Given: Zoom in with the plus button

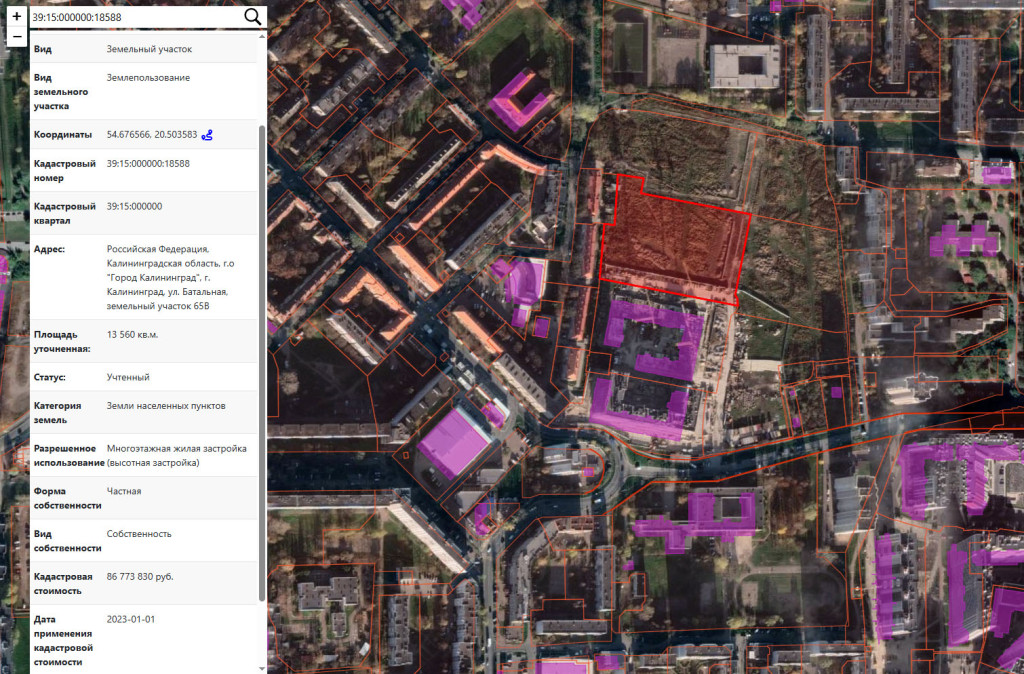Looking at the screenshot, I should click(16, 17).
